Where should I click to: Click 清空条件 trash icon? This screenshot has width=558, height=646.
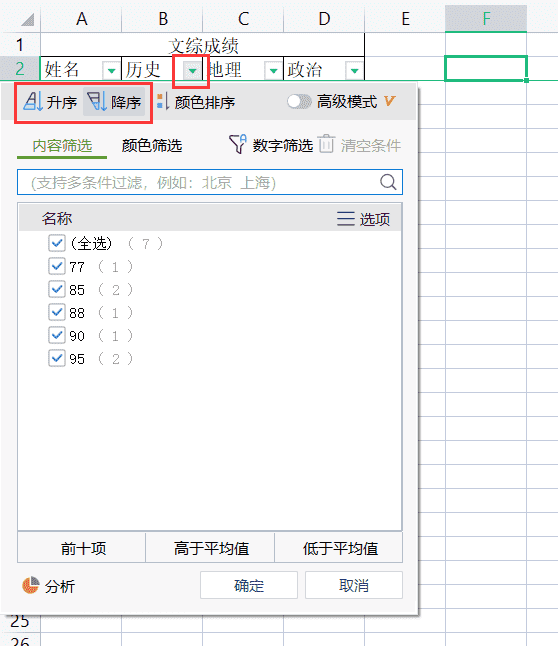tap(326, 144)
